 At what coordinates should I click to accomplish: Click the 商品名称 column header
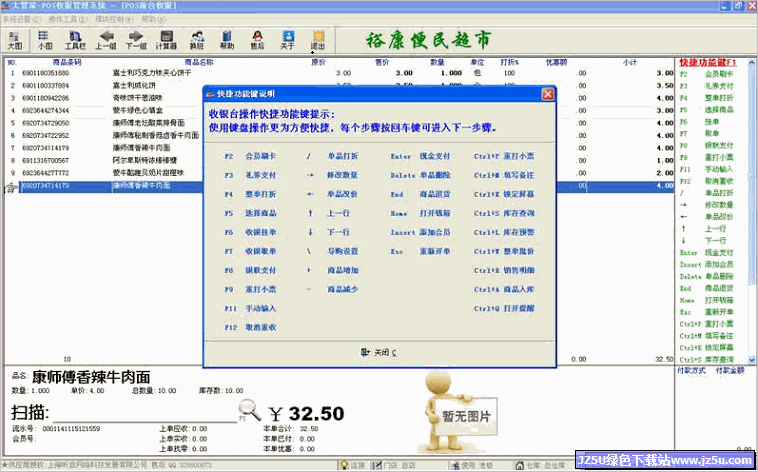point(199,62)
